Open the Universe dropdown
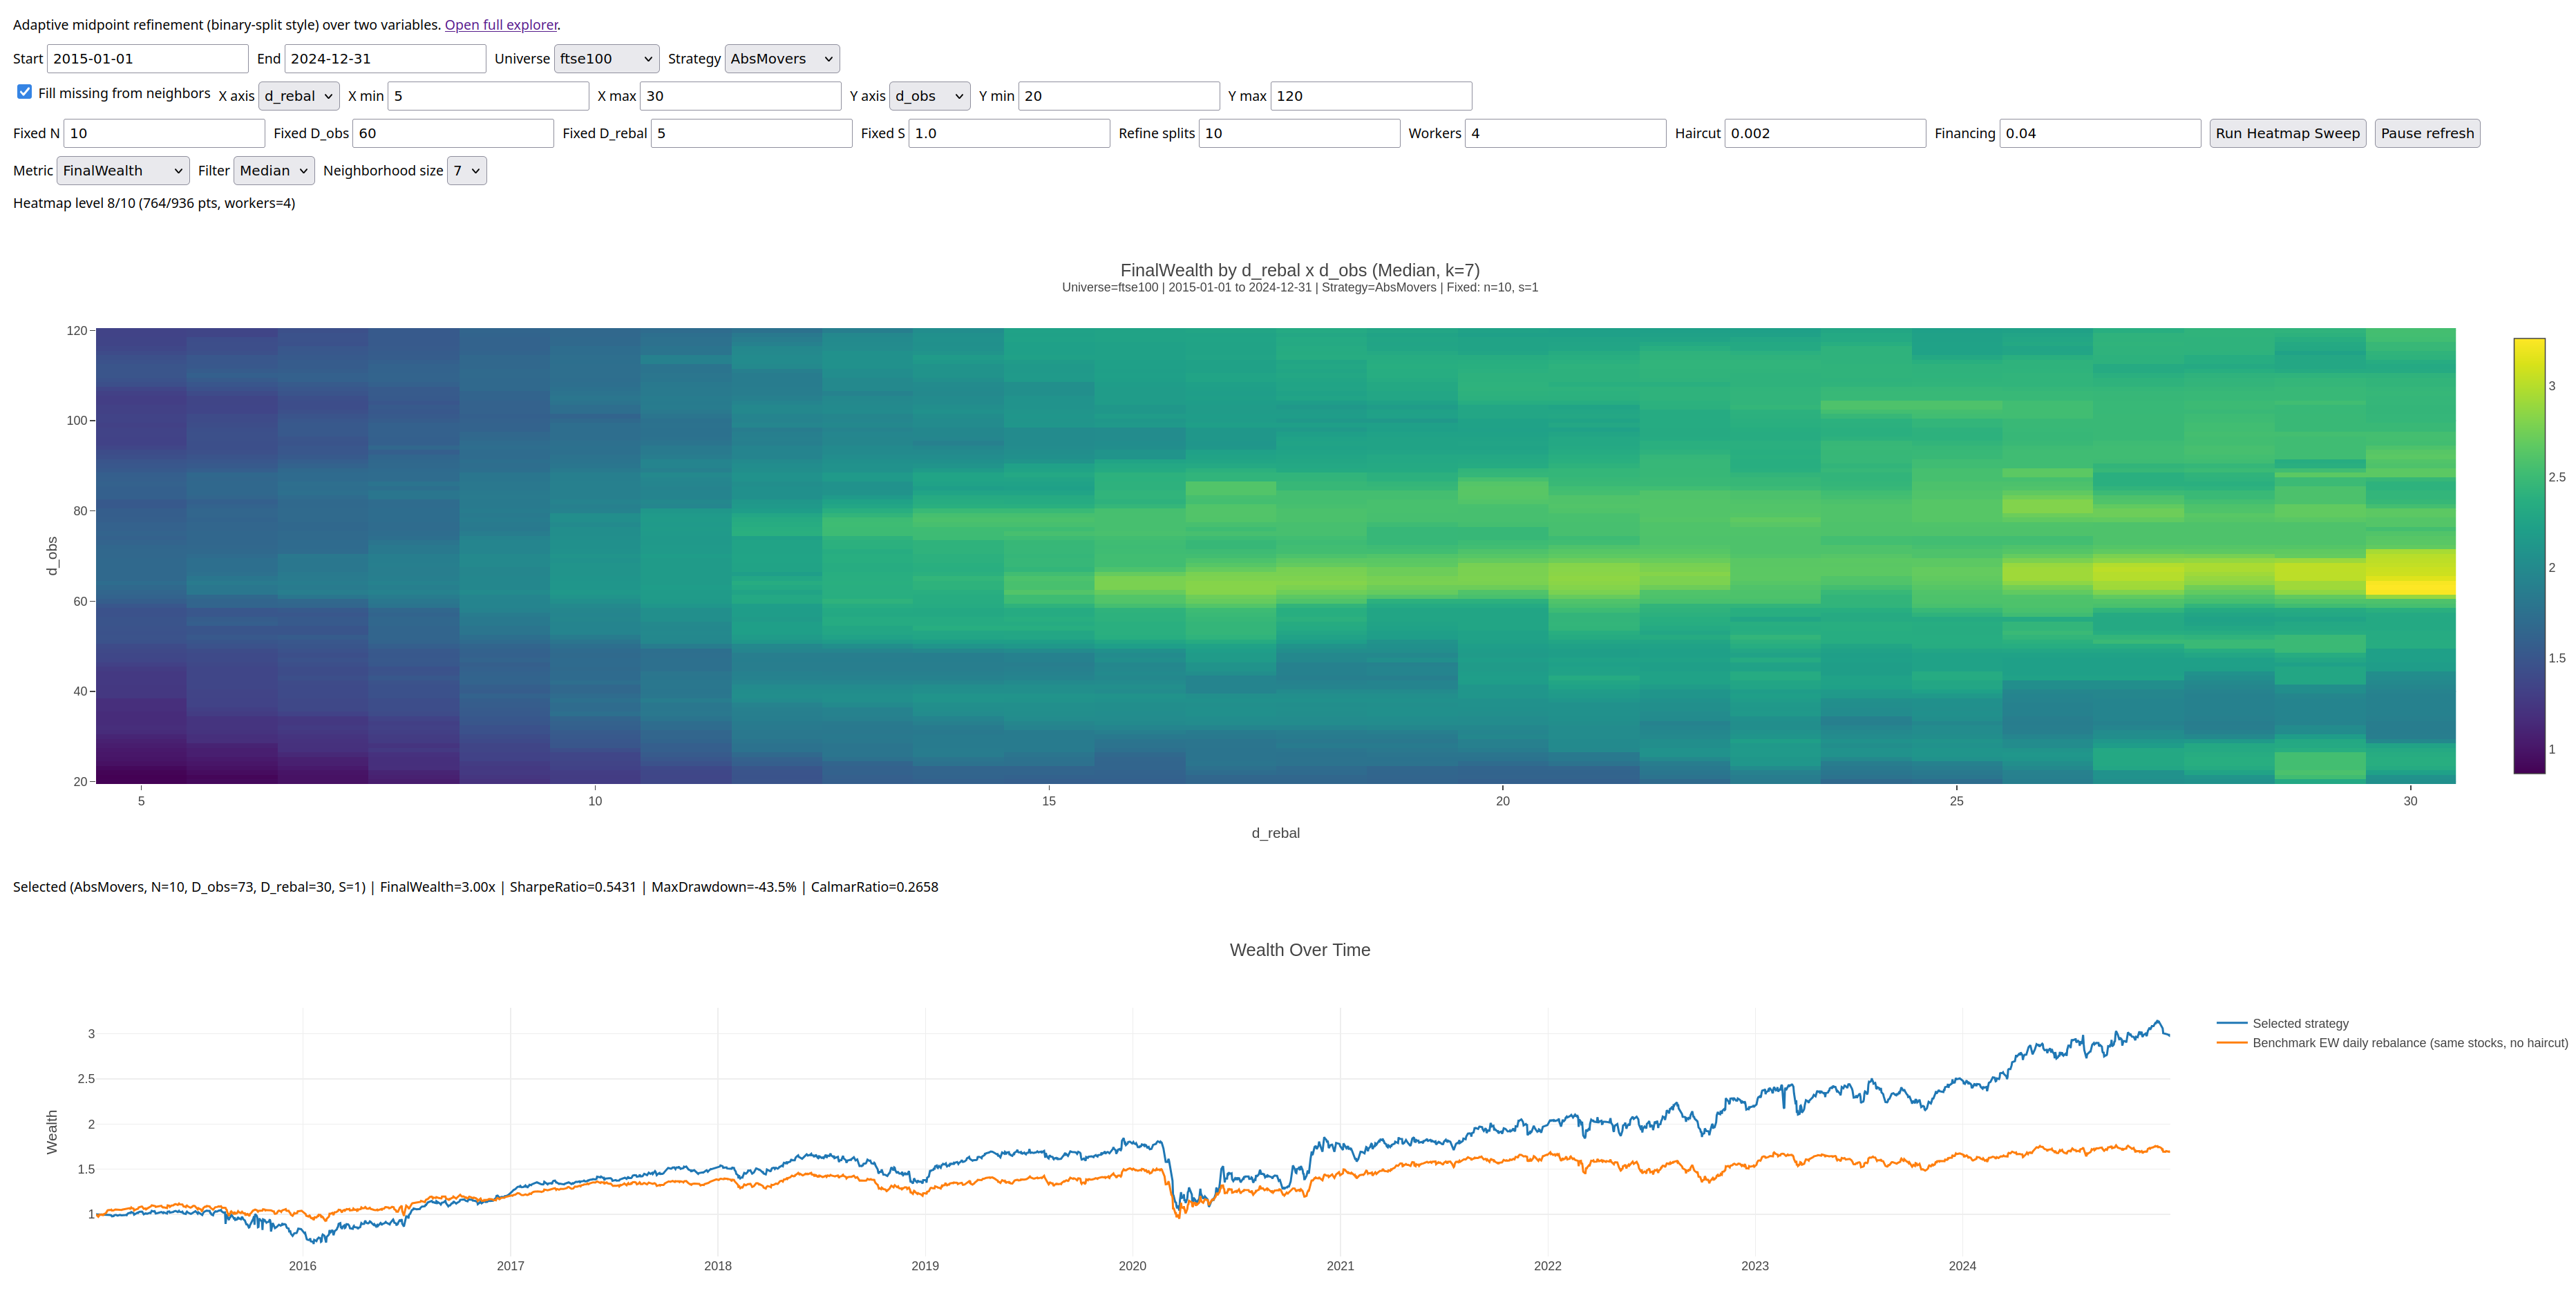Viewport: 2576px width, 1291px height. [x=606, y=59]
